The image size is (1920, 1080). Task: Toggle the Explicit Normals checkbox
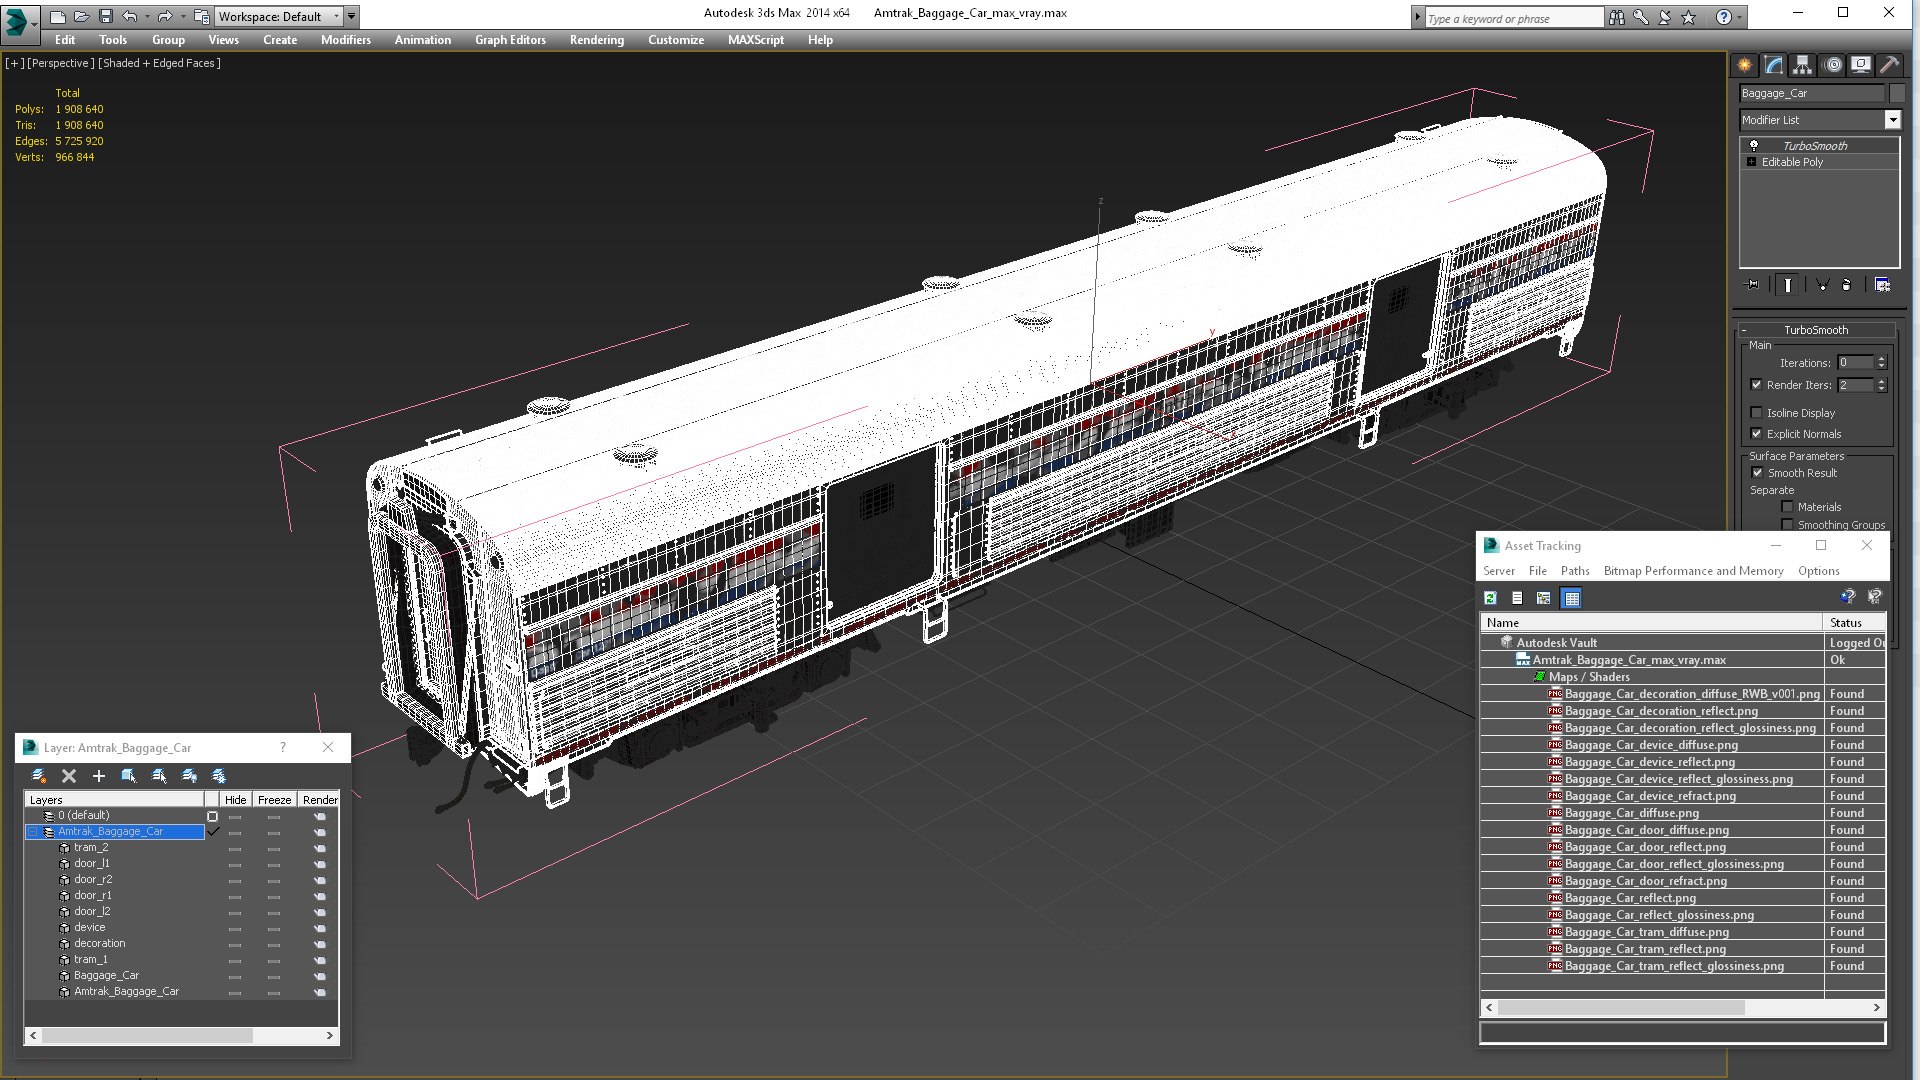click(x=1756, y=434)
